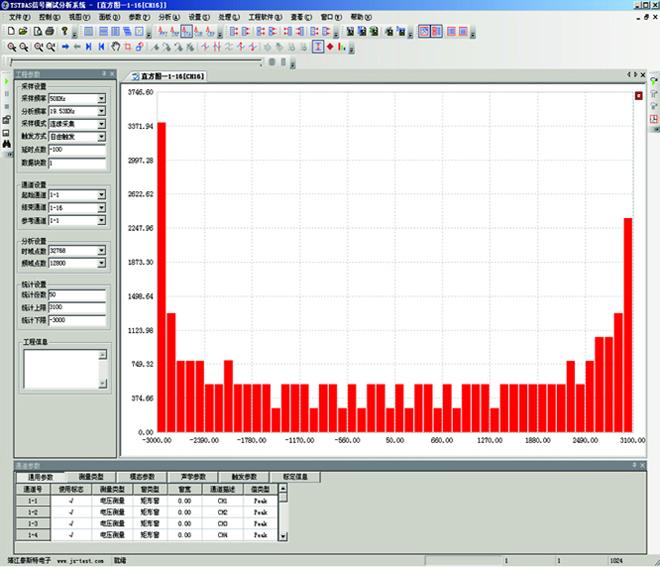Click the red close button on chart
The image size is (660, 567).
(x=638, y=96)
